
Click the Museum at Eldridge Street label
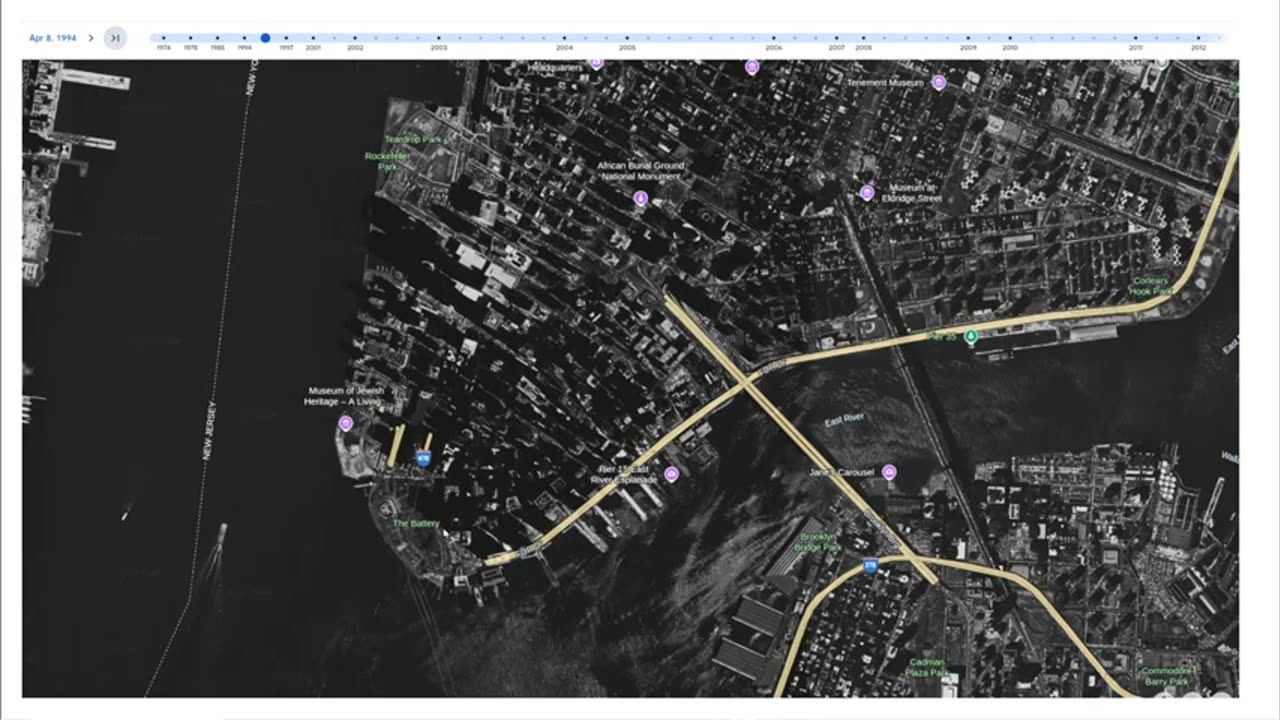[x=912, y=193]
